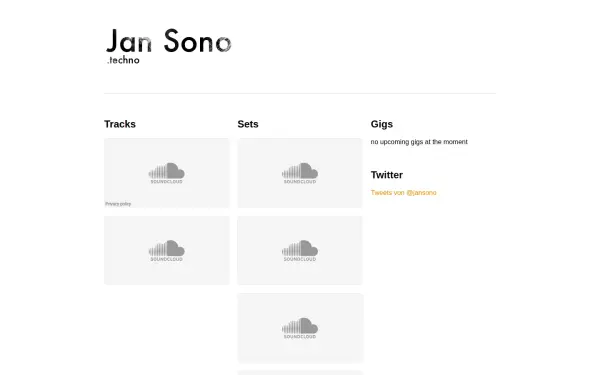Click the 'no upcoming gigs at the moment' text
The height and width of the screenshot is (375, 600).
(x=419, y=142)
